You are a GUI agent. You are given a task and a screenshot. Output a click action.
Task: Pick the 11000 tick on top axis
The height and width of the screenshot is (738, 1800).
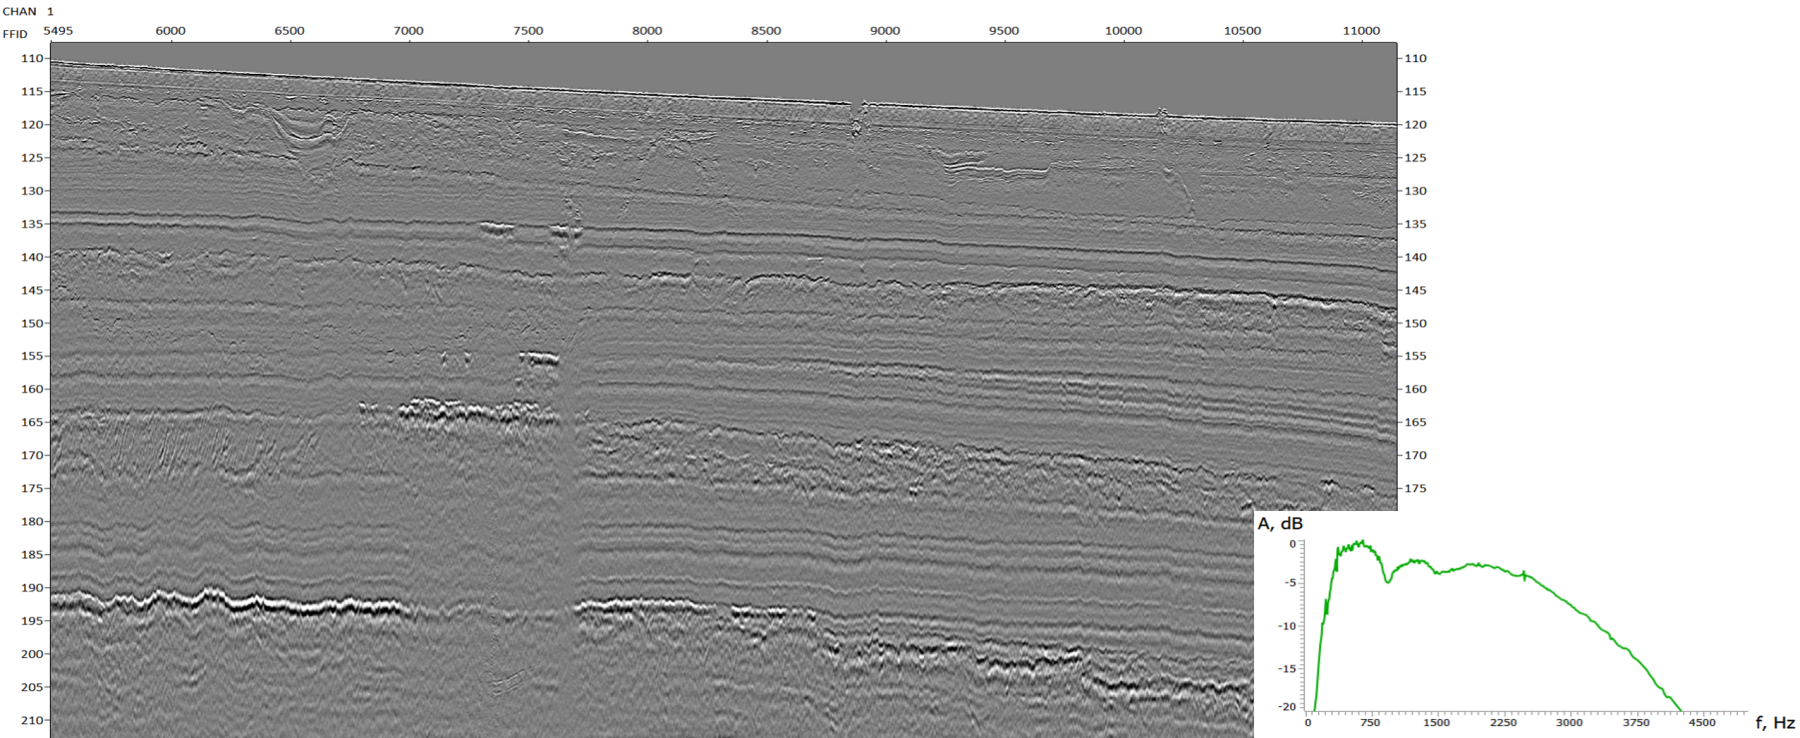pos(1361,31)
